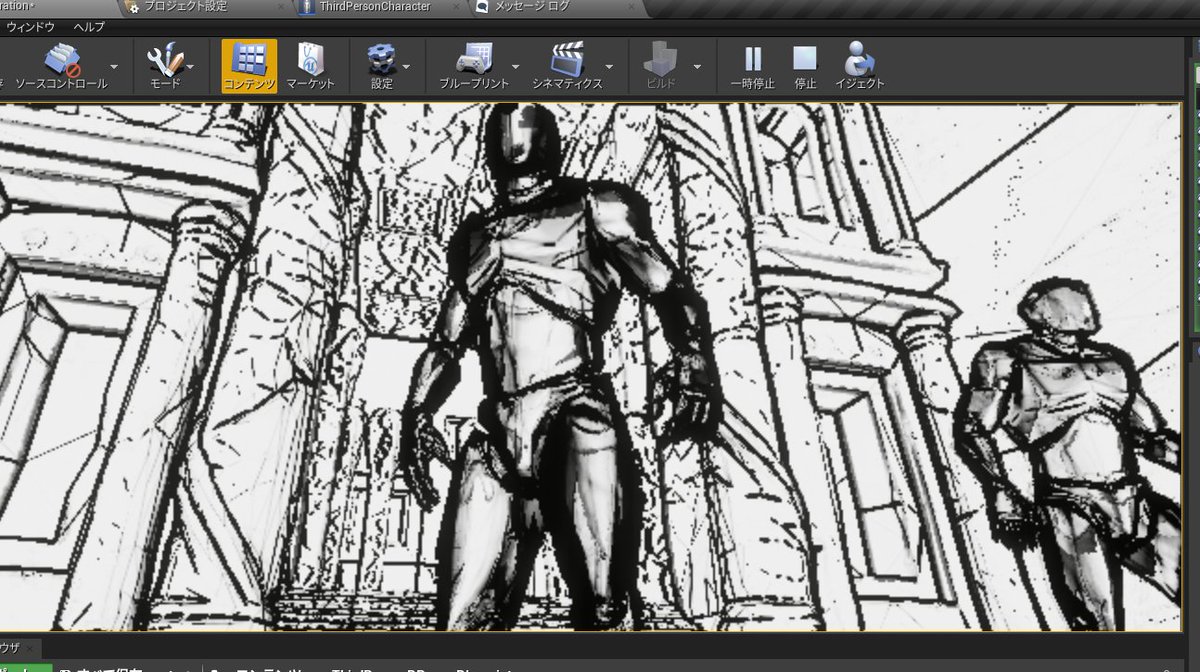Image resolution: width=1200 pixels, height=672 pixels.
Task: Expand the ソースコントロール dropdown arrow
Action: pyautogui.click(x=114, y=67)
